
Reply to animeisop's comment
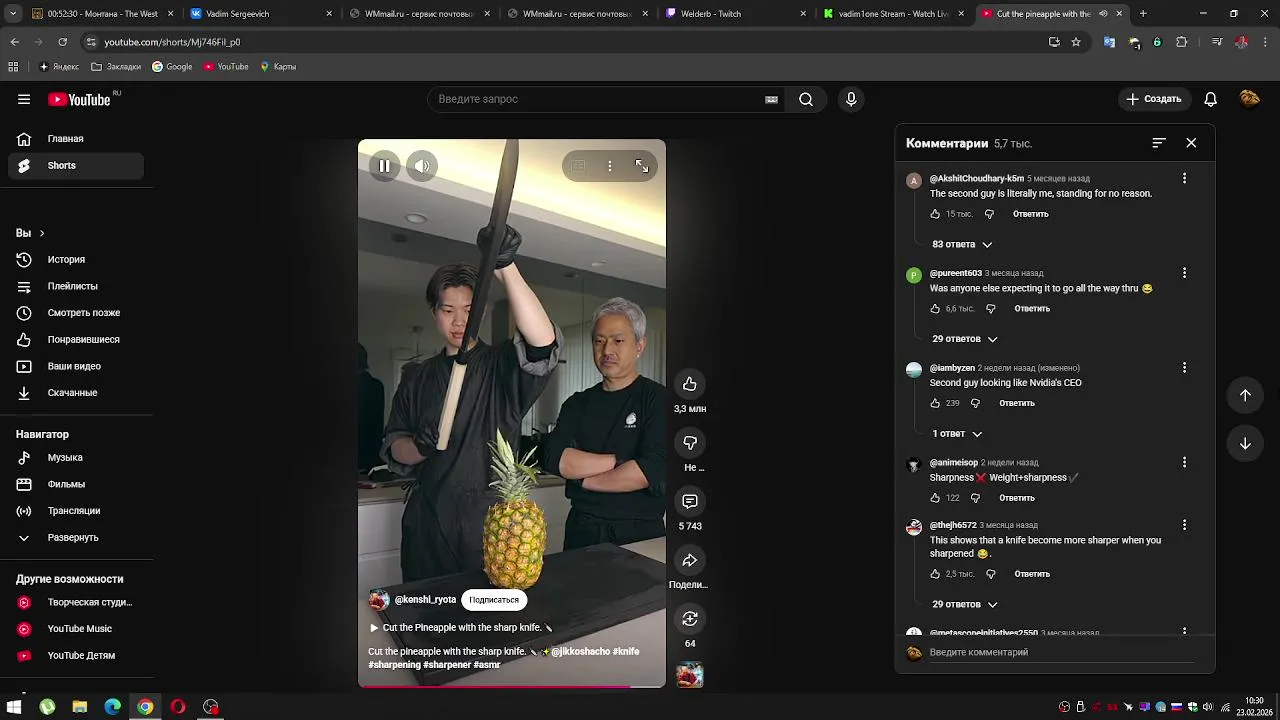click(1017, 498)
